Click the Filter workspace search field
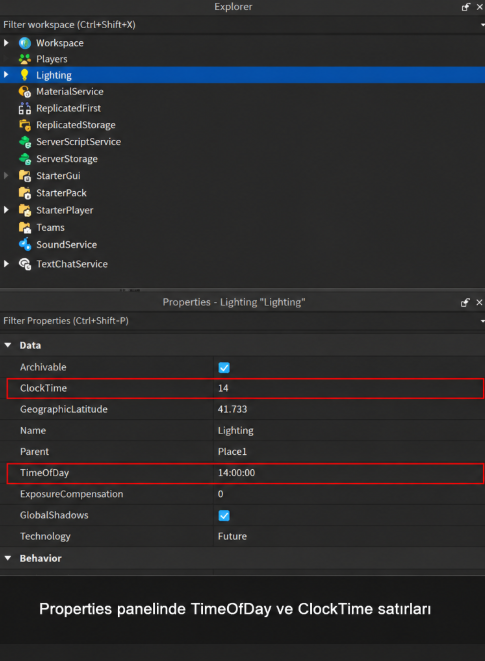This screenshot has width=485, height=661. pos(238,25)
